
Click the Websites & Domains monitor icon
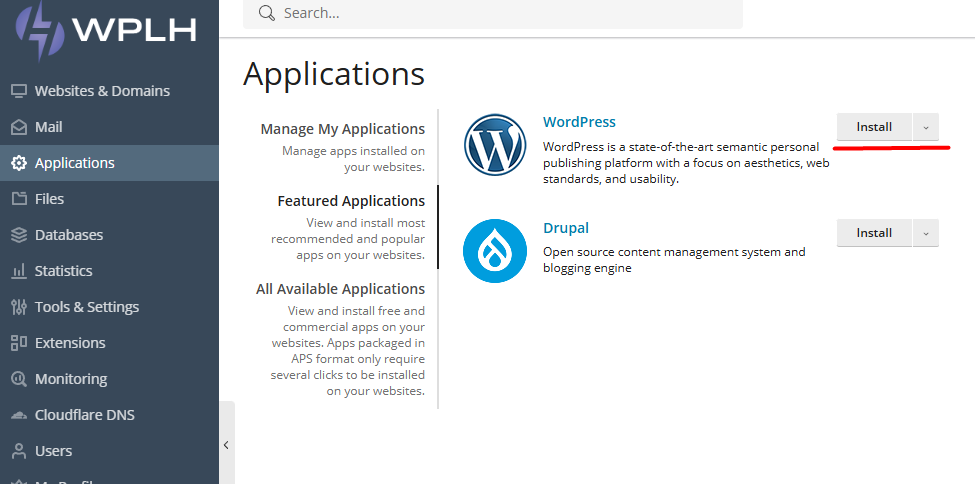pos(19,91)
